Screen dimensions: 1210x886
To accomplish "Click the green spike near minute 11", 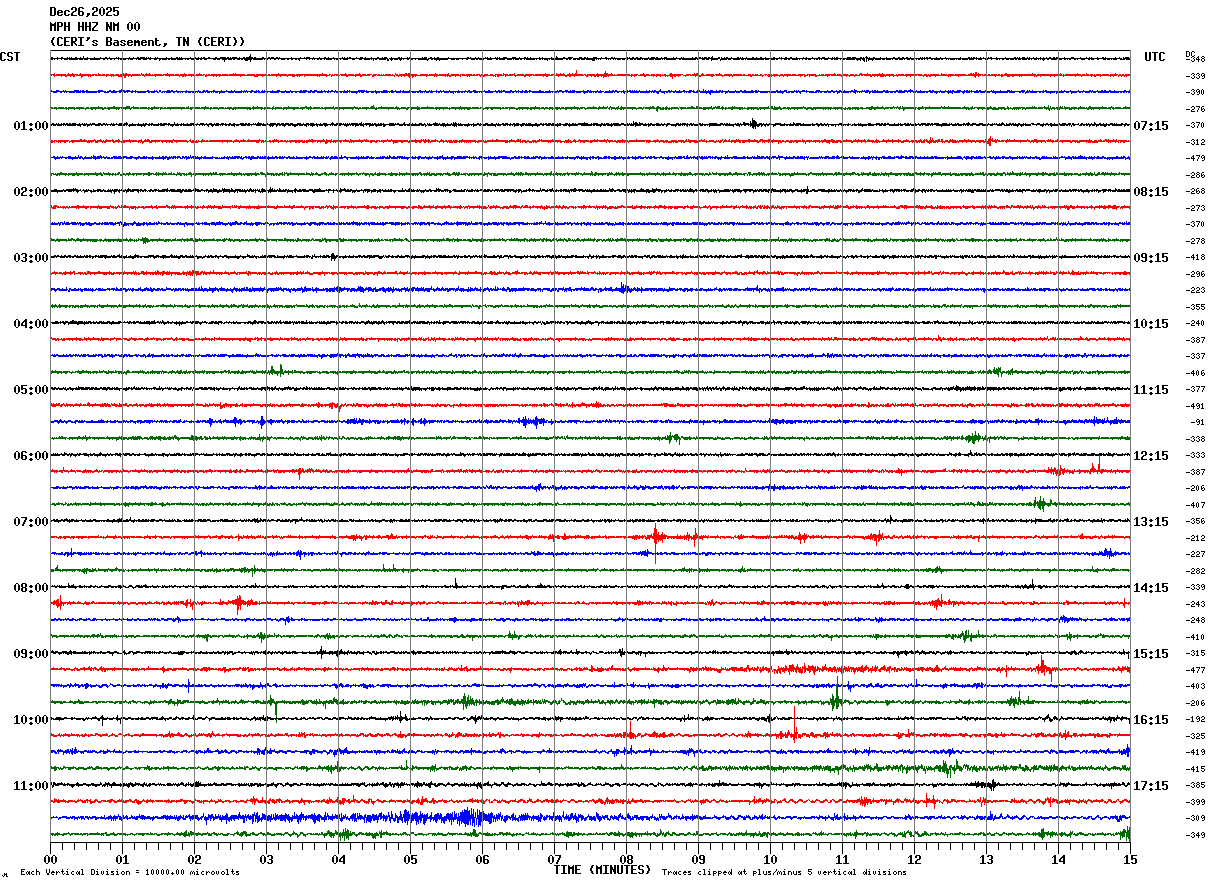I will point(836,696).
